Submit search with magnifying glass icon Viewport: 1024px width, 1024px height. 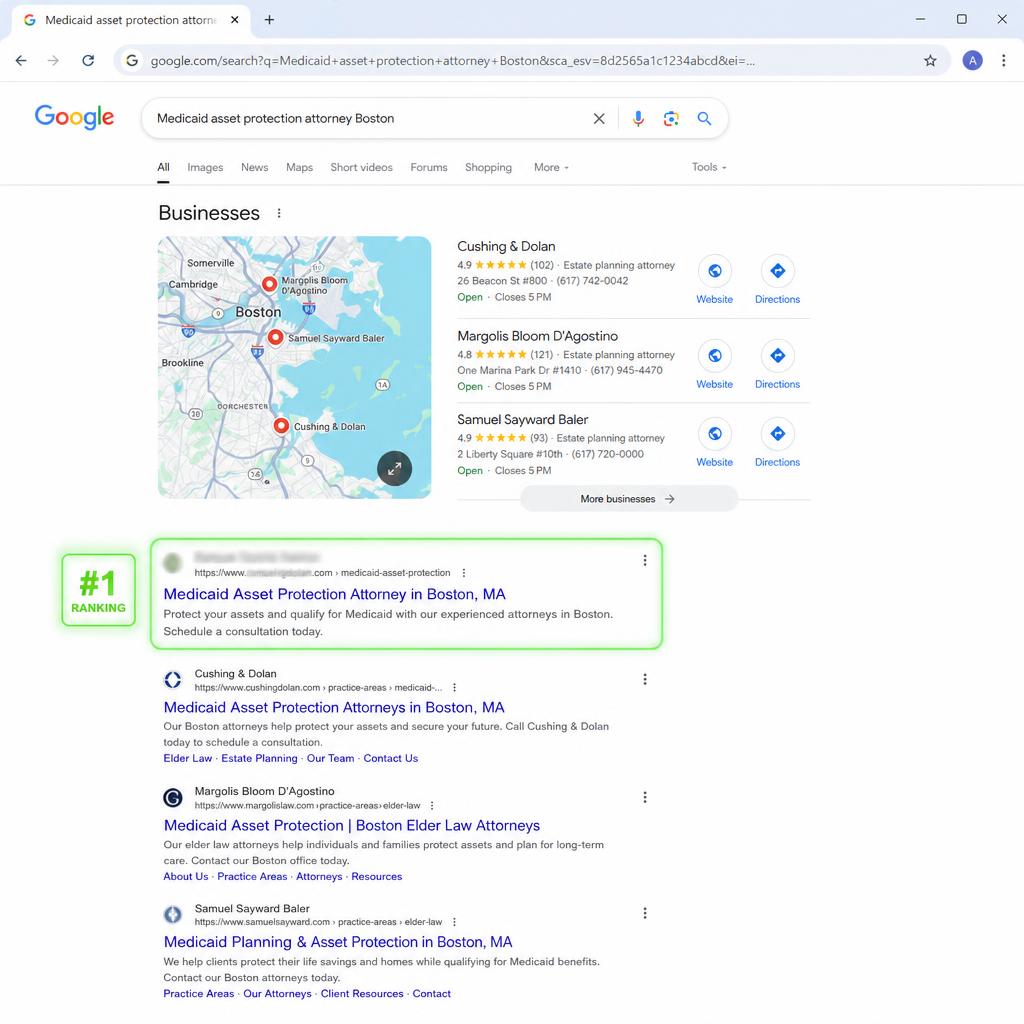pos(704,118)
